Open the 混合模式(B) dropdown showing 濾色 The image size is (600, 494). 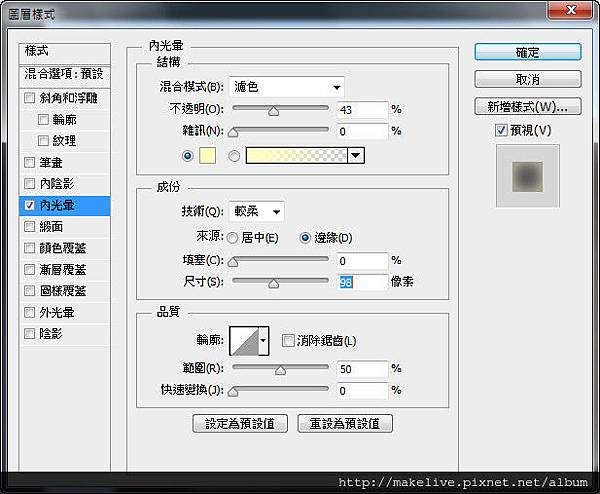(x=287, y=87)
